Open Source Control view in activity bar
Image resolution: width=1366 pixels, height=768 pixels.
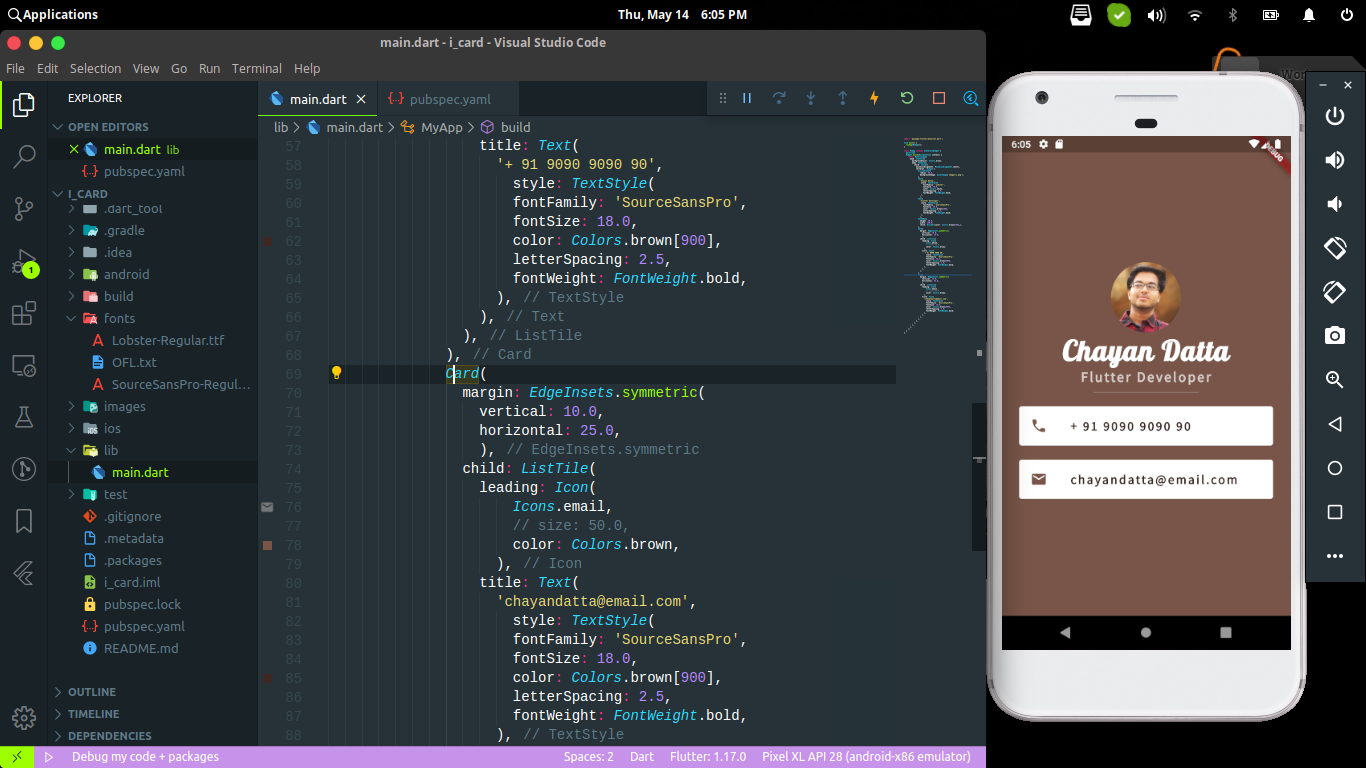click(x=24, y=208)
